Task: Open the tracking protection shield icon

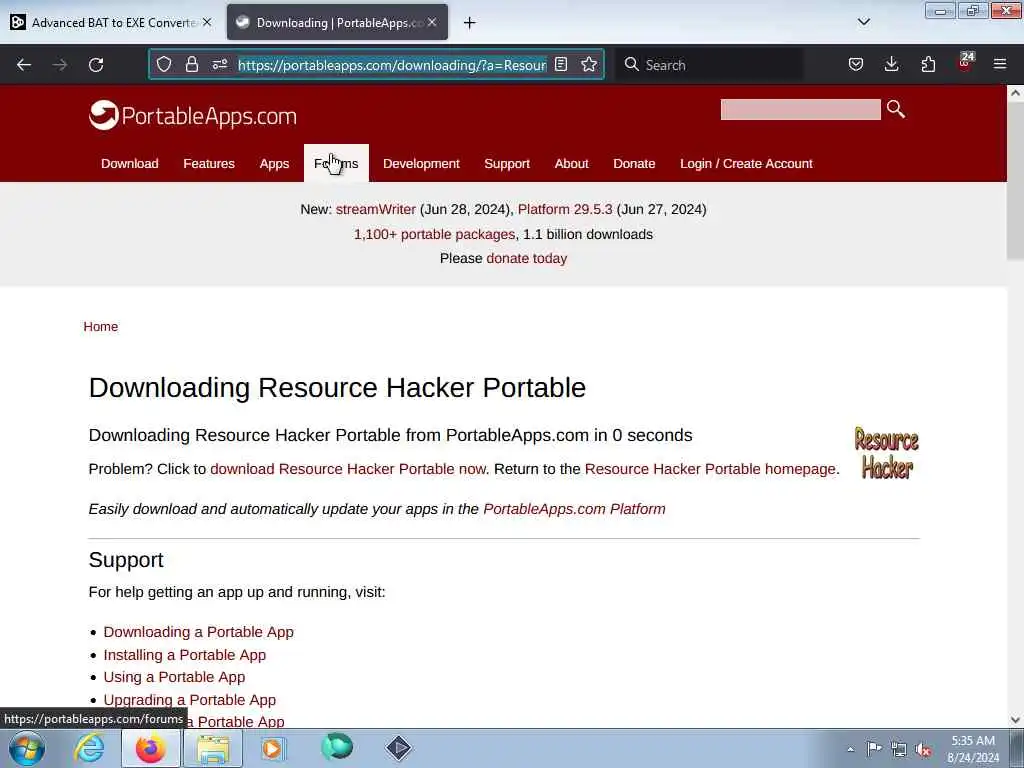Action: [x=164, y=65]
